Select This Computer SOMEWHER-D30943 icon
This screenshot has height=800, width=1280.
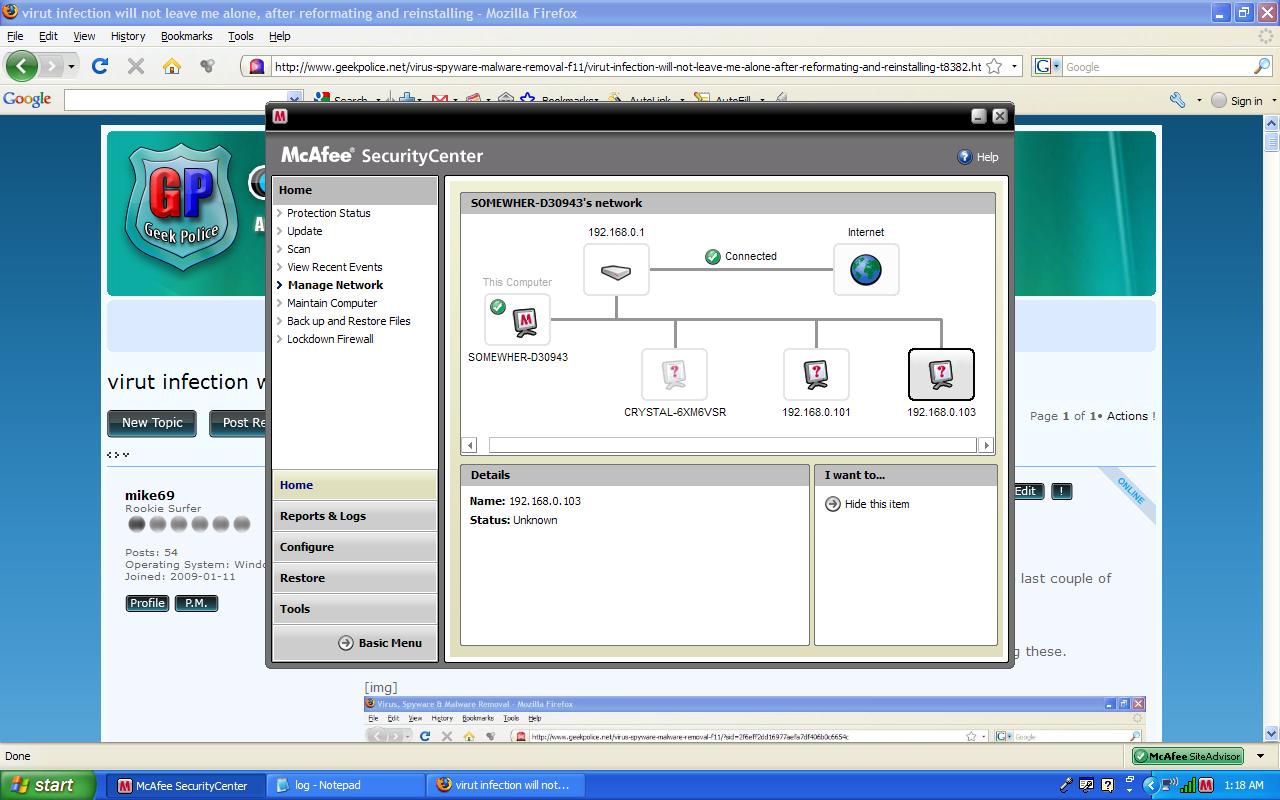pyautogui.click(x=517, y=319)
